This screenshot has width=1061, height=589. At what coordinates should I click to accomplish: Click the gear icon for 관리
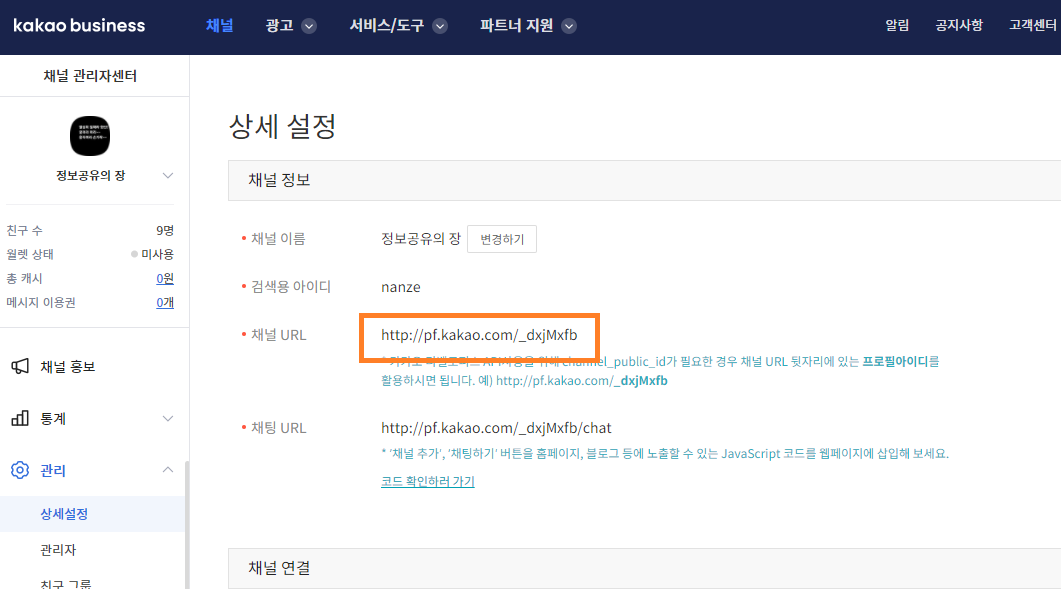click(20, 470)
